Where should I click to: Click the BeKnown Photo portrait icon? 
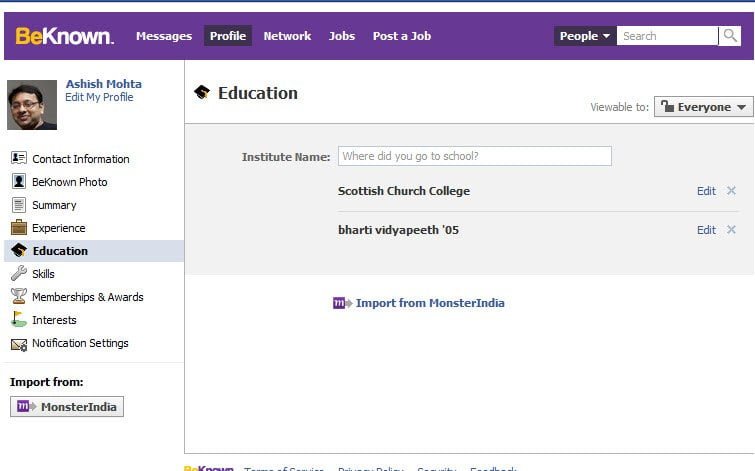point(19,181)
